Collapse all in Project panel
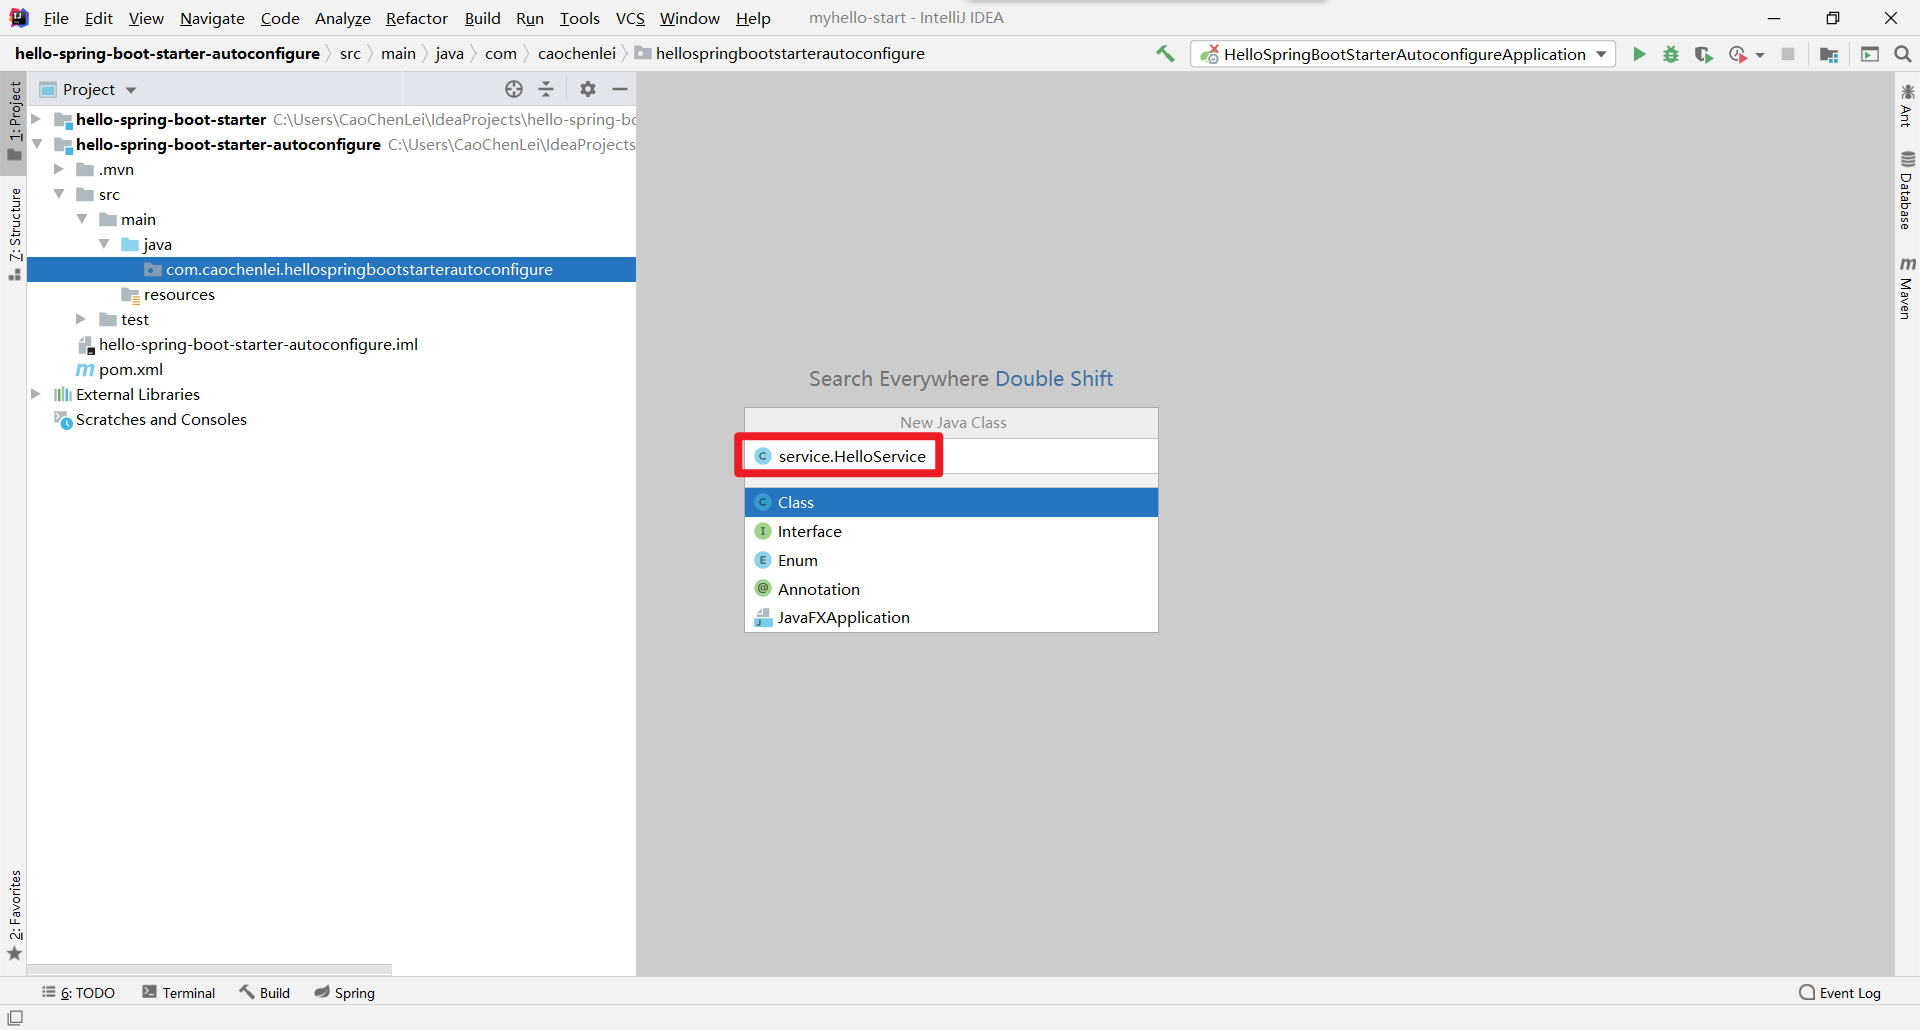Image resolution: width=1920 pixels, height=1030 pixels. pyautogui.click(x=546, y=89)
